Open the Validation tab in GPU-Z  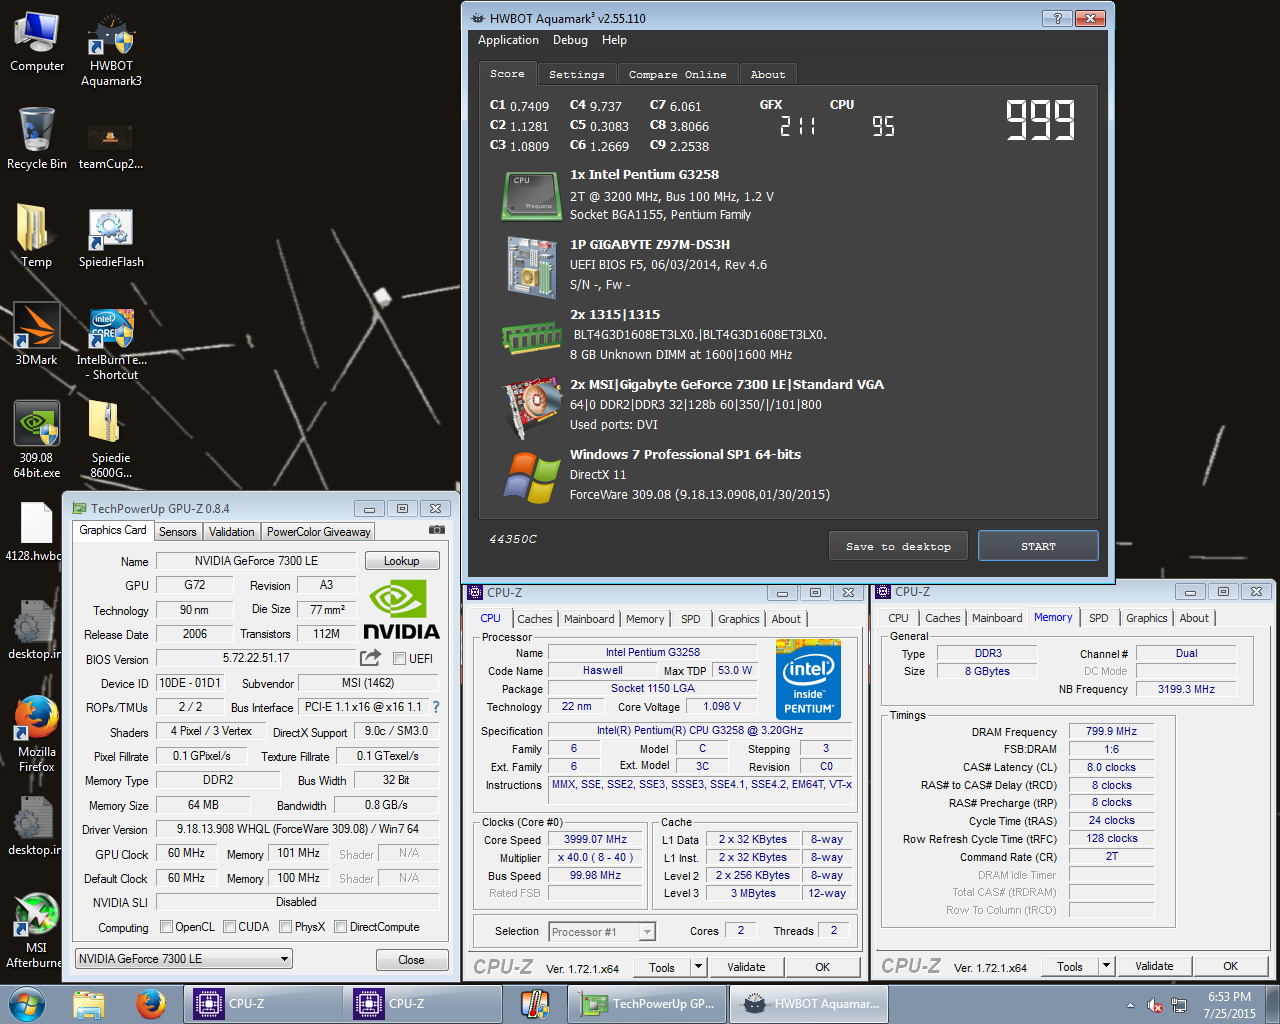(231, 532)
